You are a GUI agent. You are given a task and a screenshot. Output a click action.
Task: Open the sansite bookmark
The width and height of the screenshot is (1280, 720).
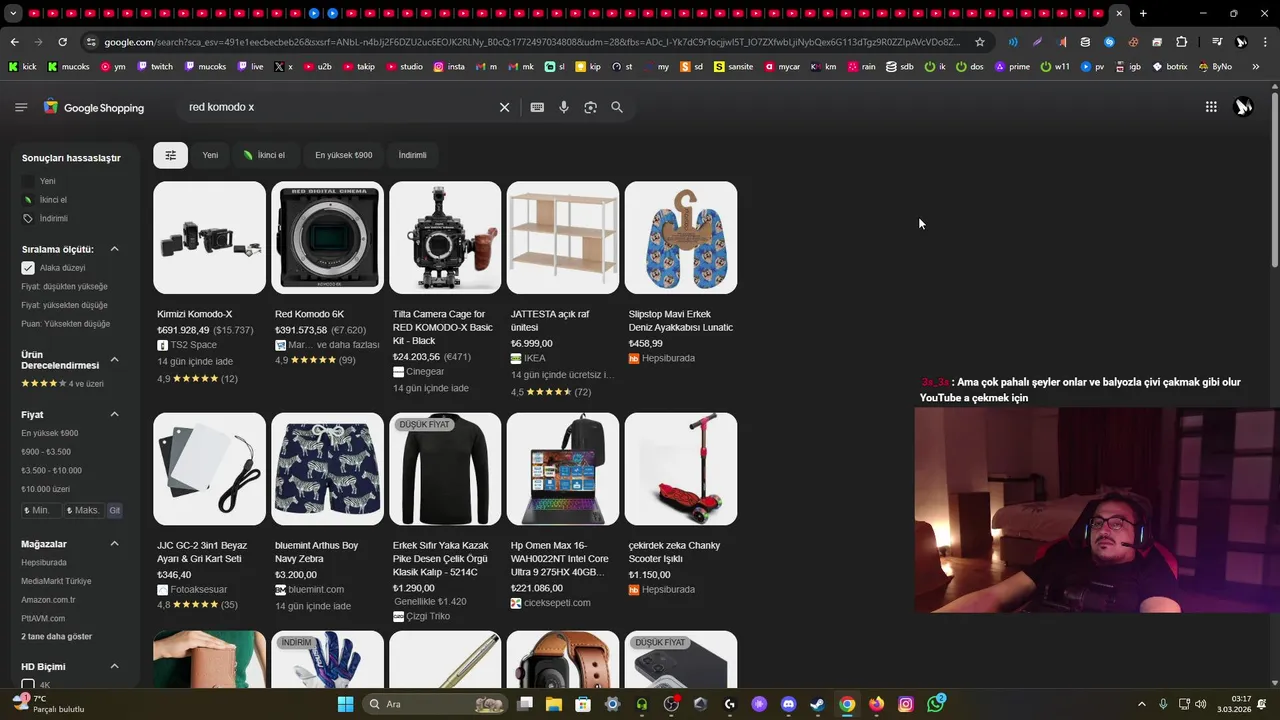[734, 66]
